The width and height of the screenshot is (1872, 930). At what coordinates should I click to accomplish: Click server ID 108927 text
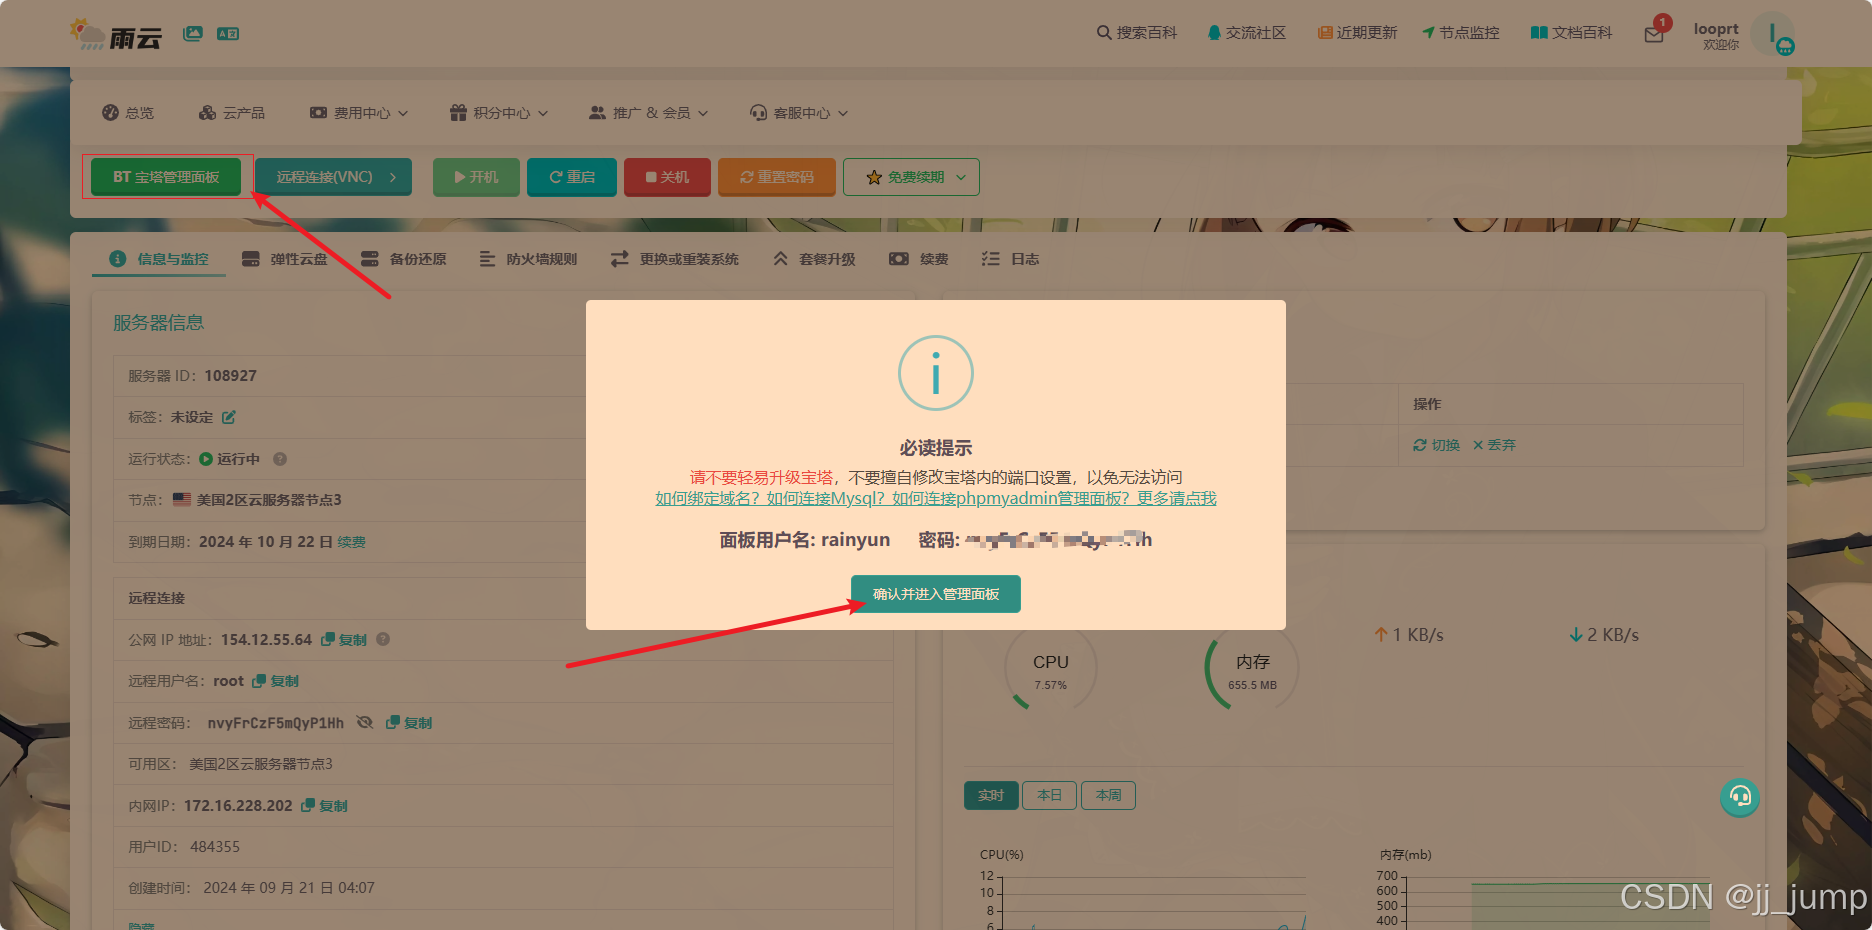[x=230, y=376]
